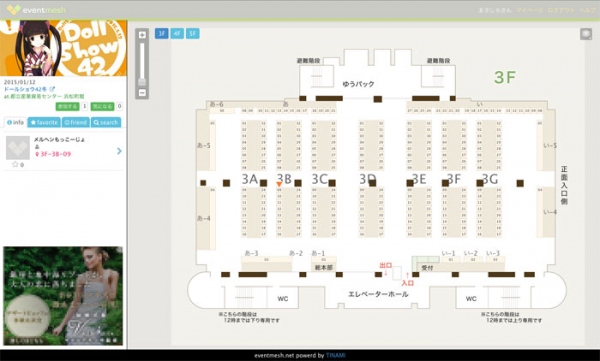Click the い-4 wall booth label
The image size is (600, 361).
click(550, 212)
